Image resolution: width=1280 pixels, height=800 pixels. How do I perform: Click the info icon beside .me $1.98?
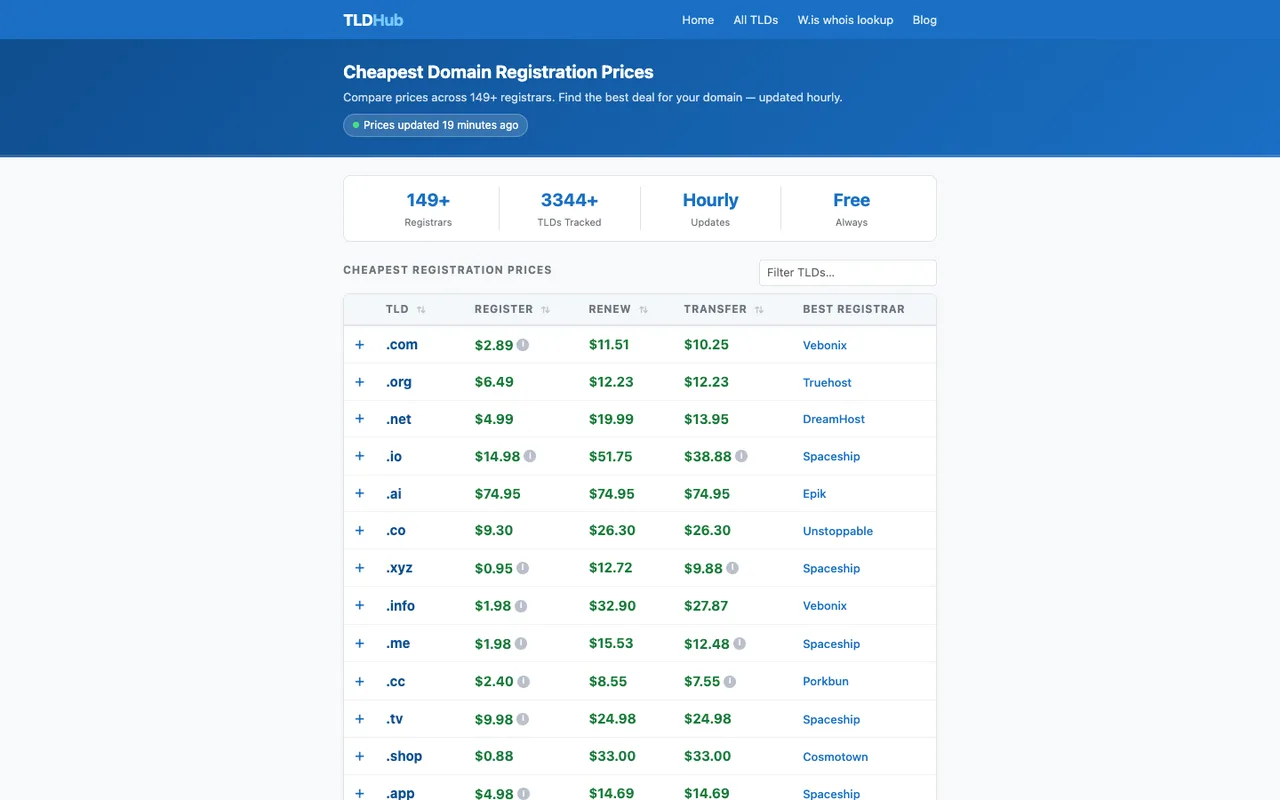(521, 644)
